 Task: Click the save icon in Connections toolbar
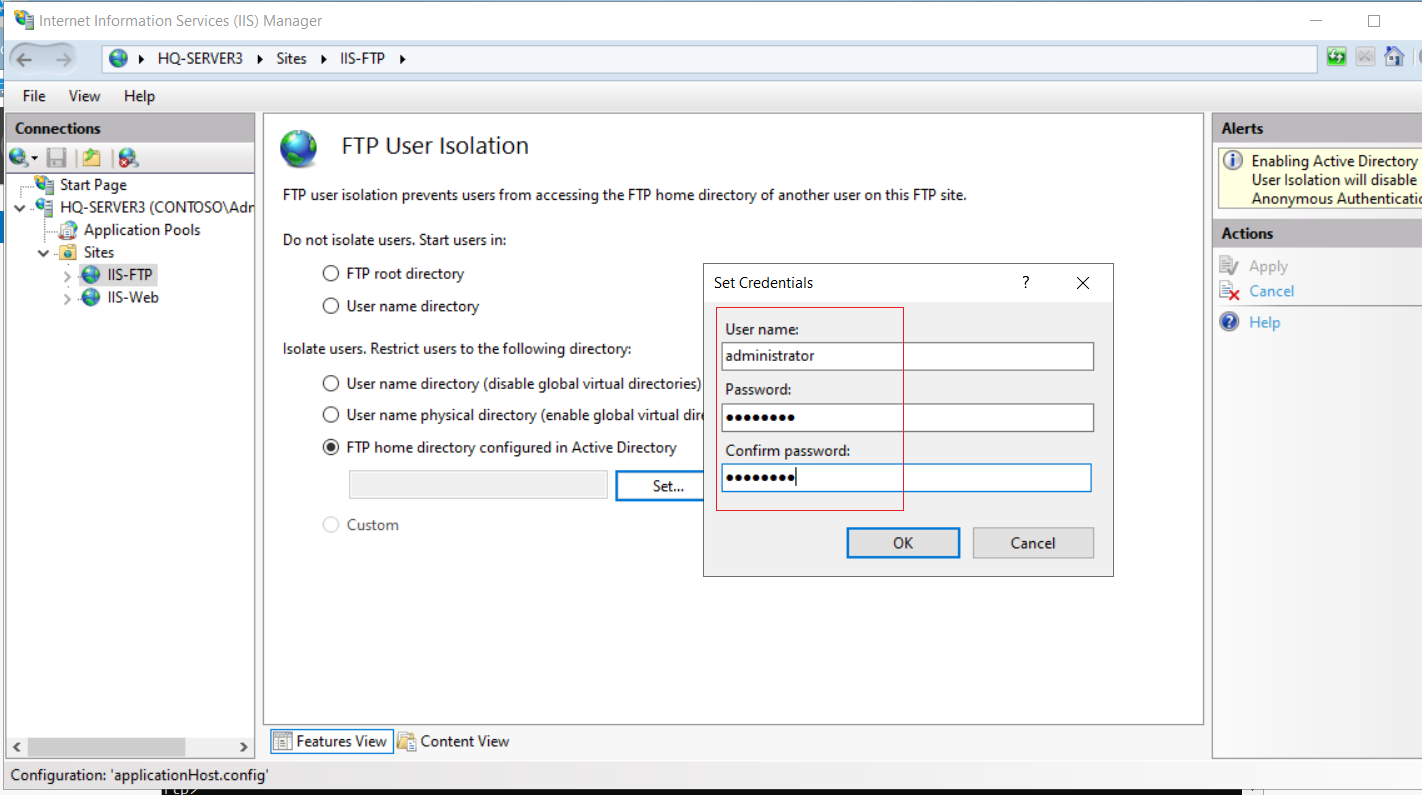(57, 158)
